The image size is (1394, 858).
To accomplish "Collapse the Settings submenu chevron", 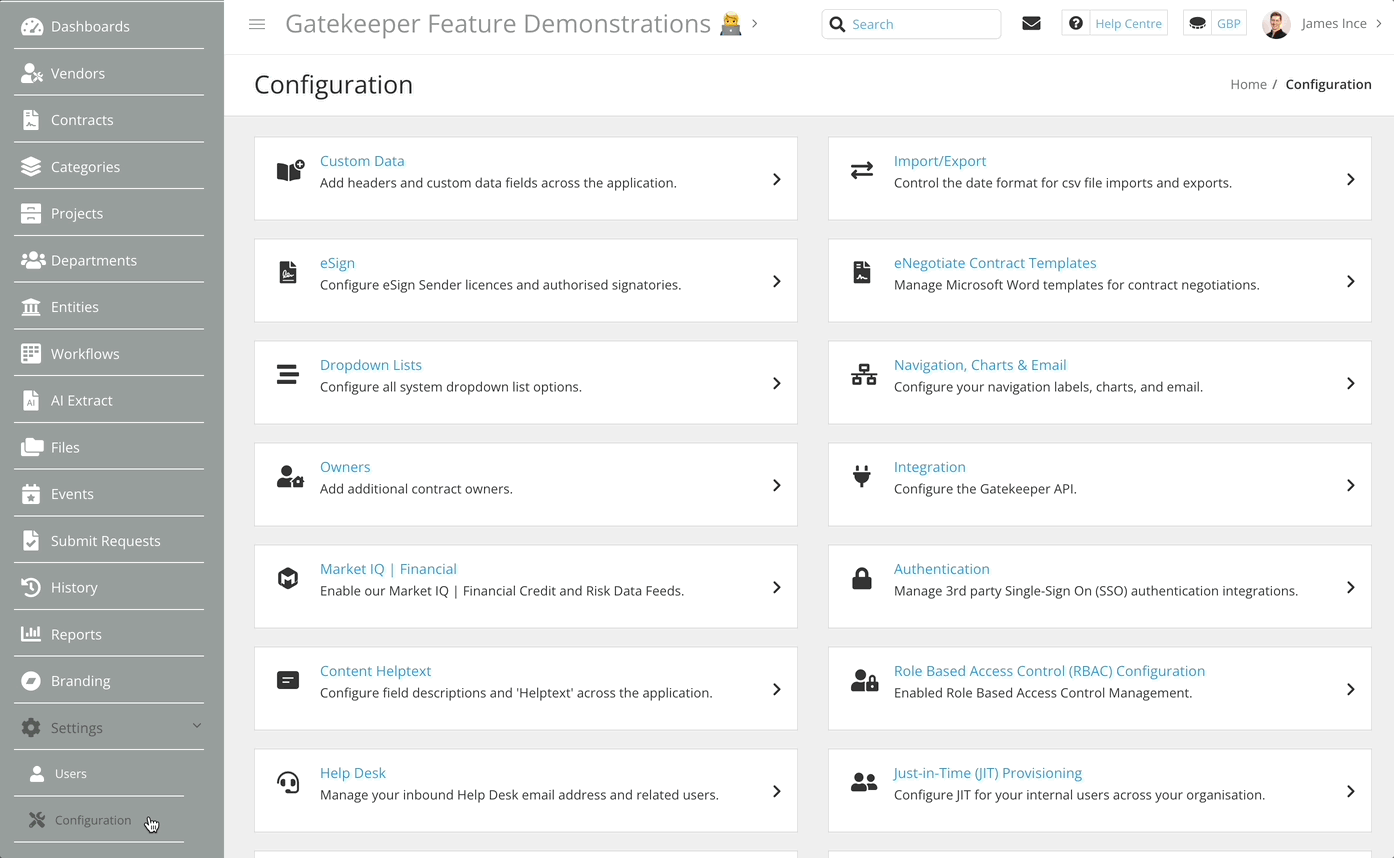I will 196,726.
